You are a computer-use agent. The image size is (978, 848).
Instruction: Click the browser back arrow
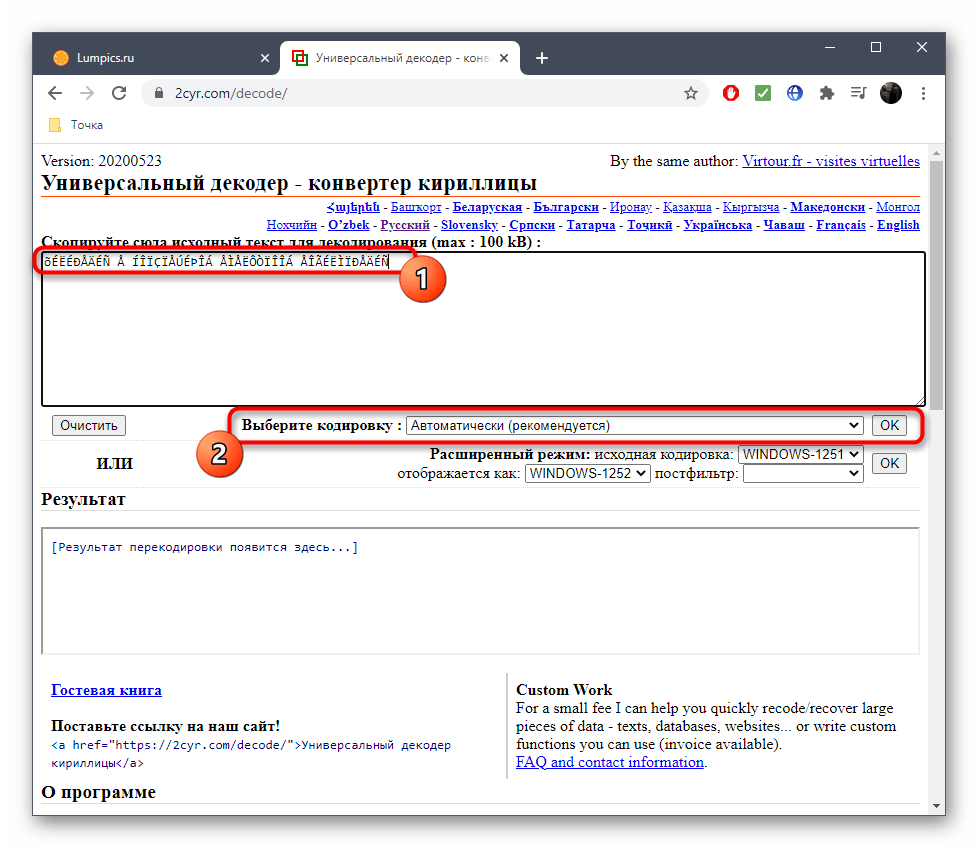(55, 93)
